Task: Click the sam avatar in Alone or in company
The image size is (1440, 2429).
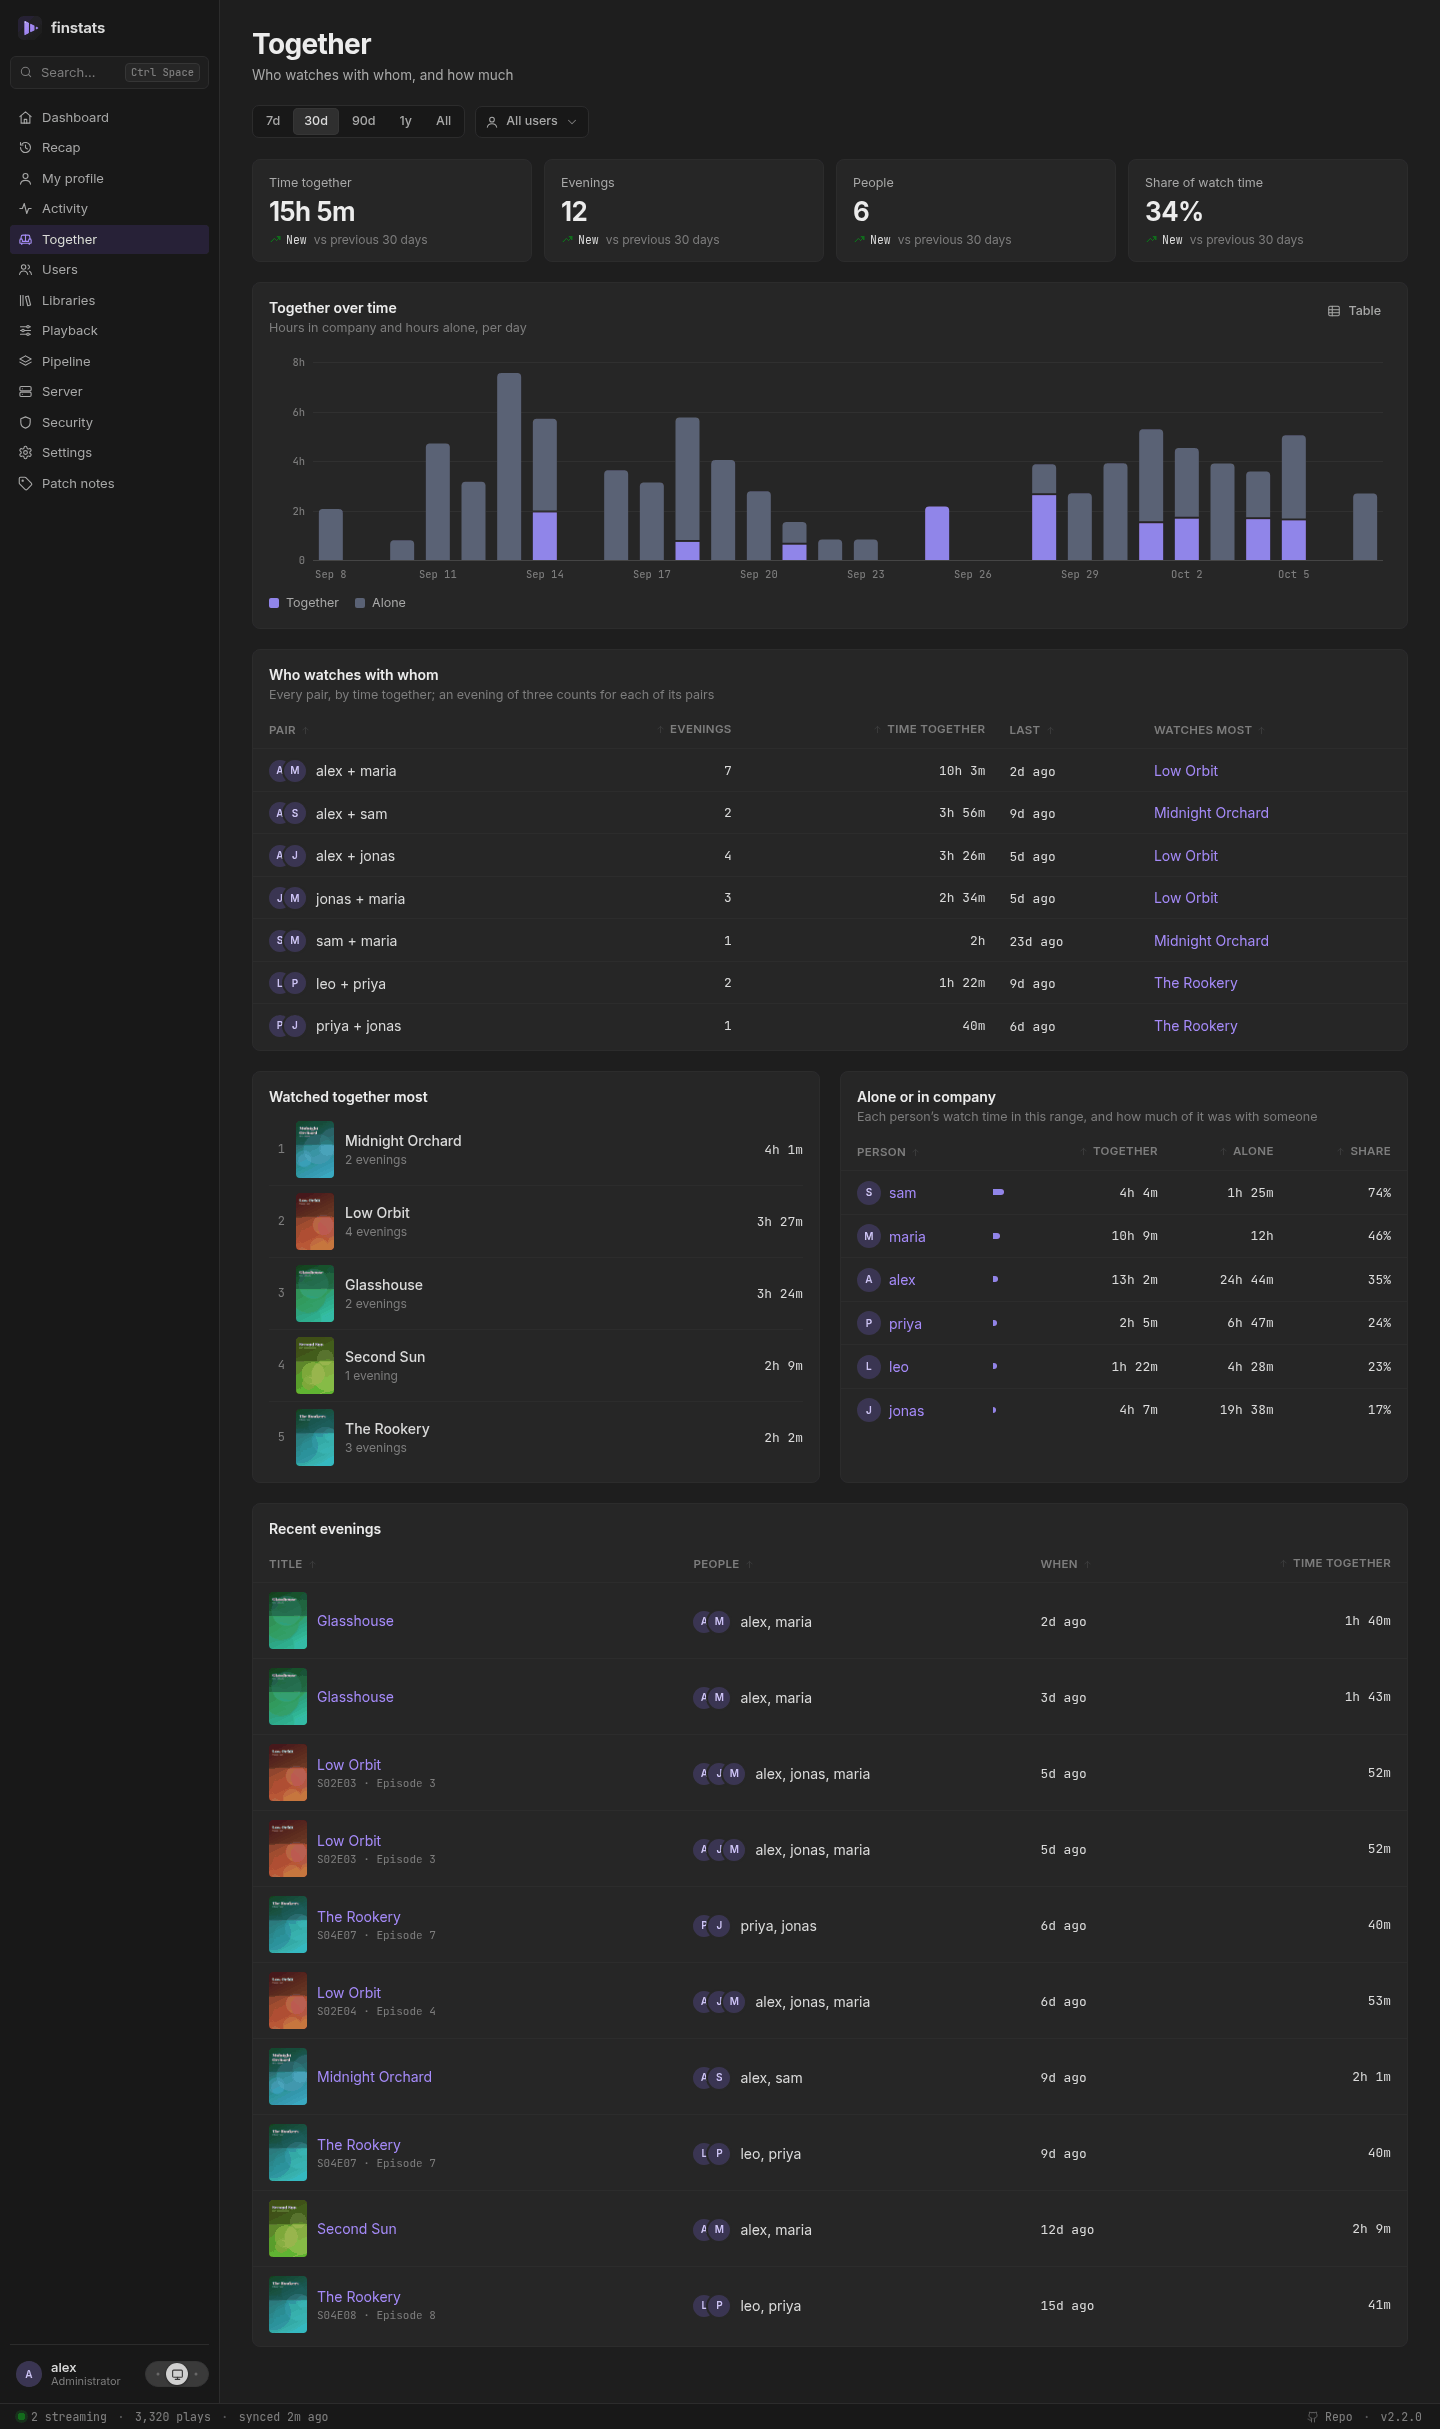Action: click(869, 1193)
